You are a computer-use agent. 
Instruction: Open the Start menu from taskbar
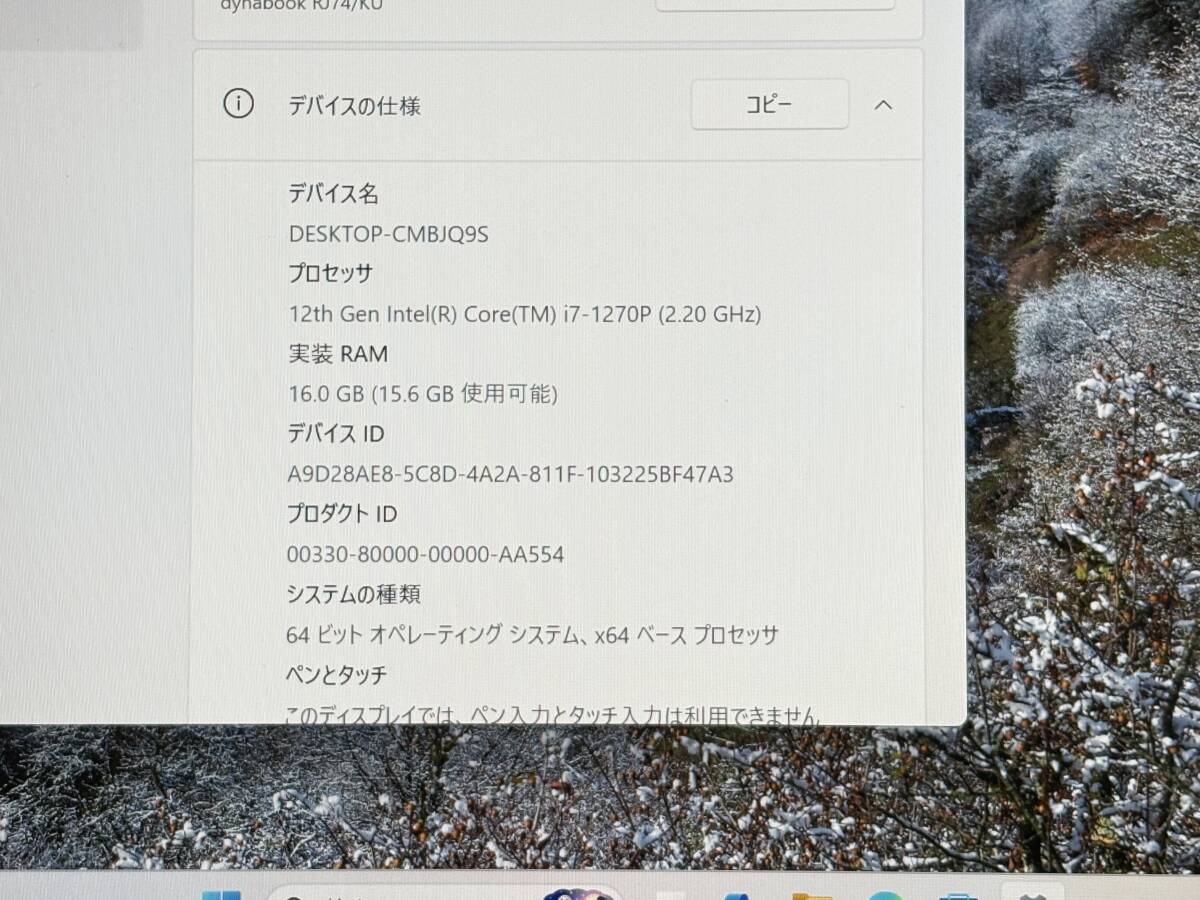point(222,892)
